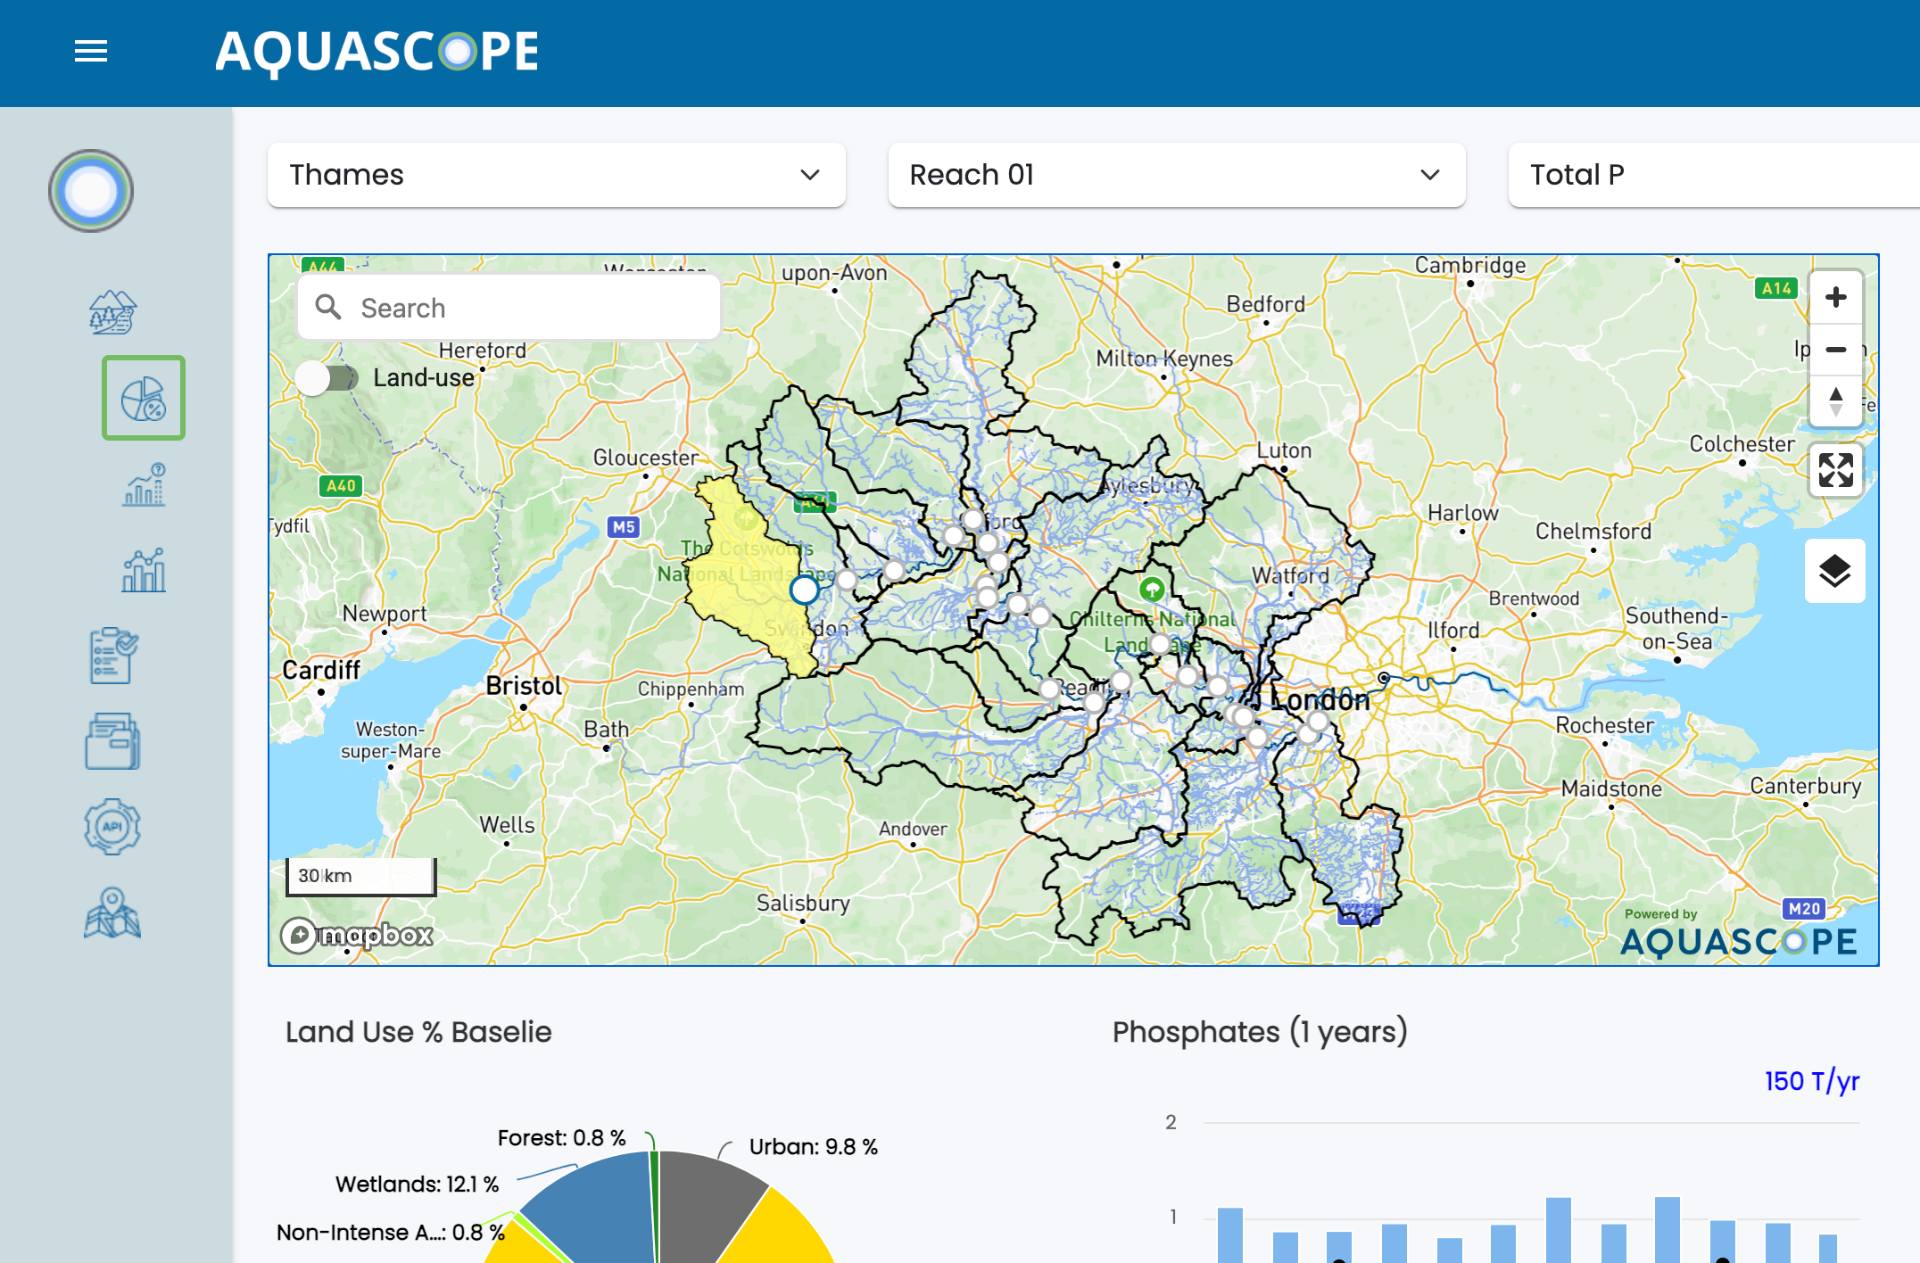The image size is (1920, 1263).
Task: Open the Total P parameter dropdown
Action: point(1714,175)
